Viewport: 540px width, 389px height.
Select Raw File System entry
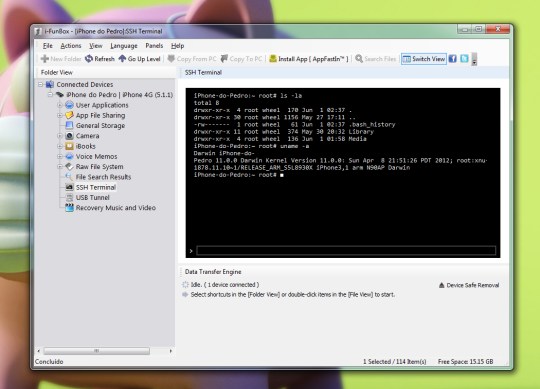tap(99, 167)
